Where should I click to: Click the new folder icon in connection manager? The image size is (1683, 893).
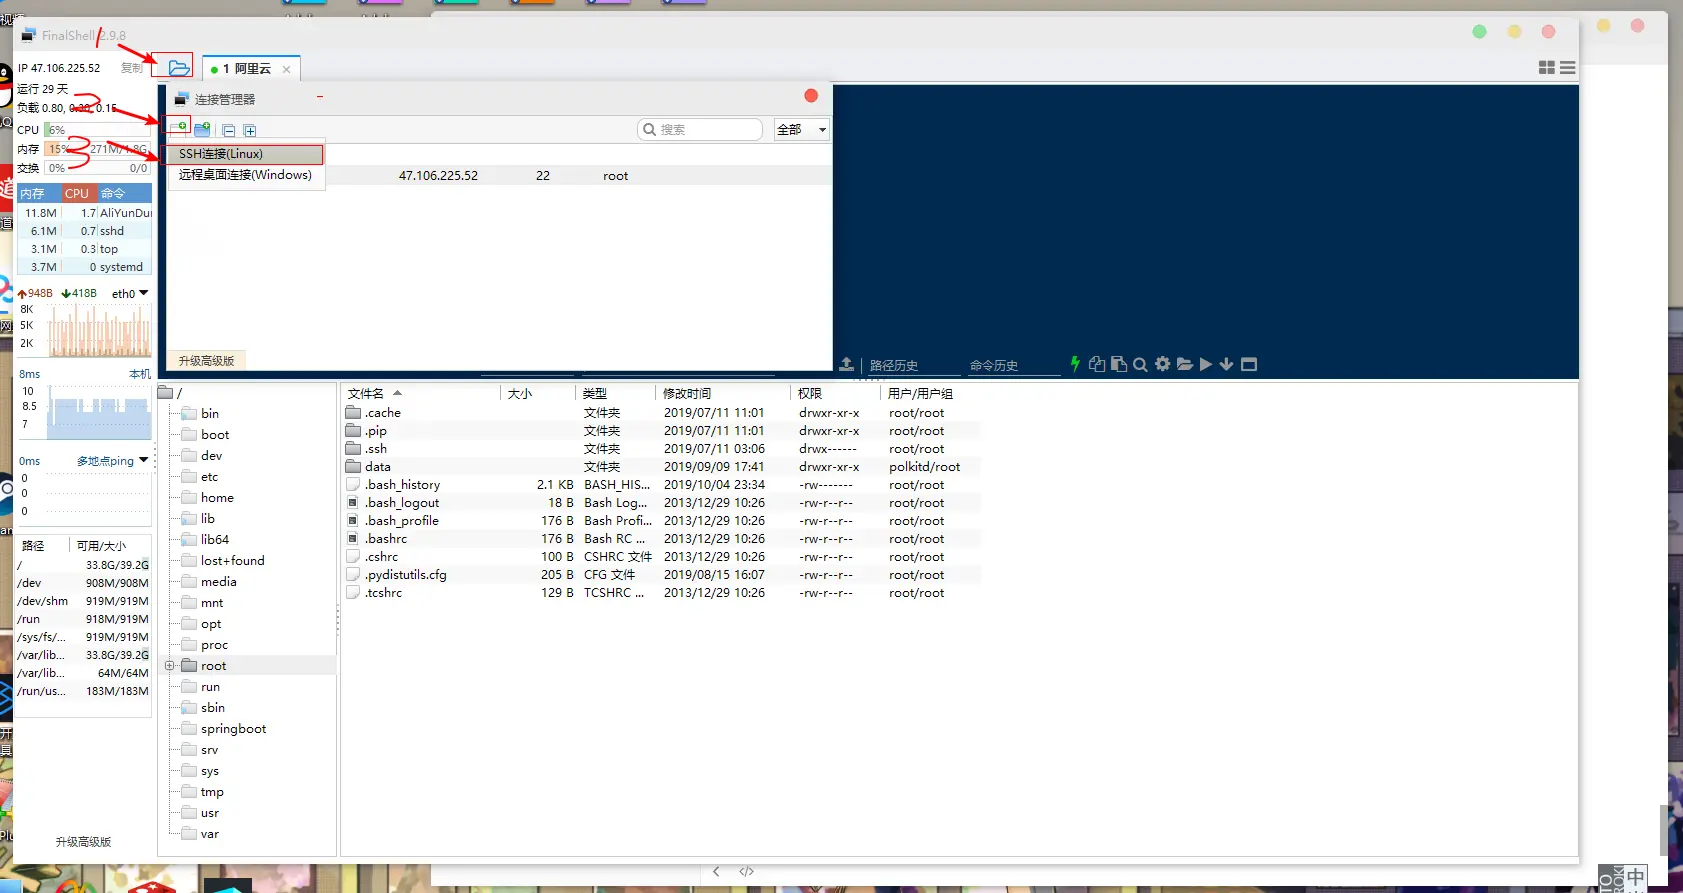tap(202, 130)
